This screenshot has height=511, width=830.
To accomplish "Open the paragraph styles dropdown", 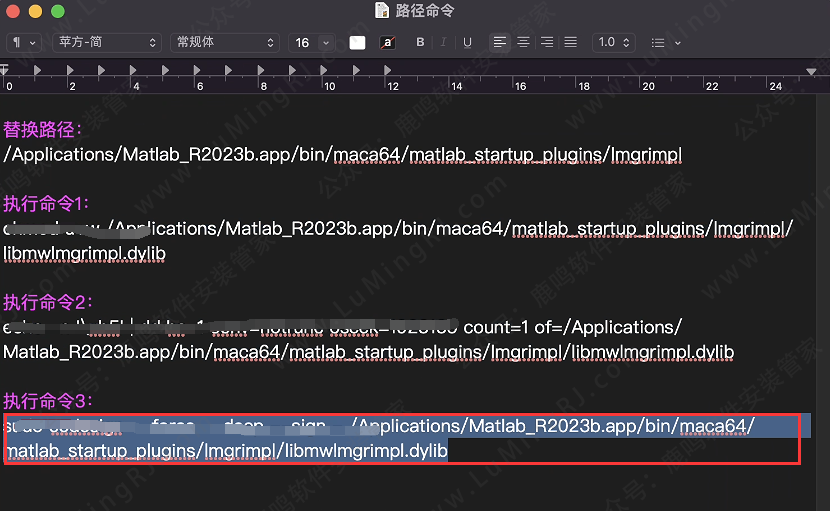I will (23, 42).
